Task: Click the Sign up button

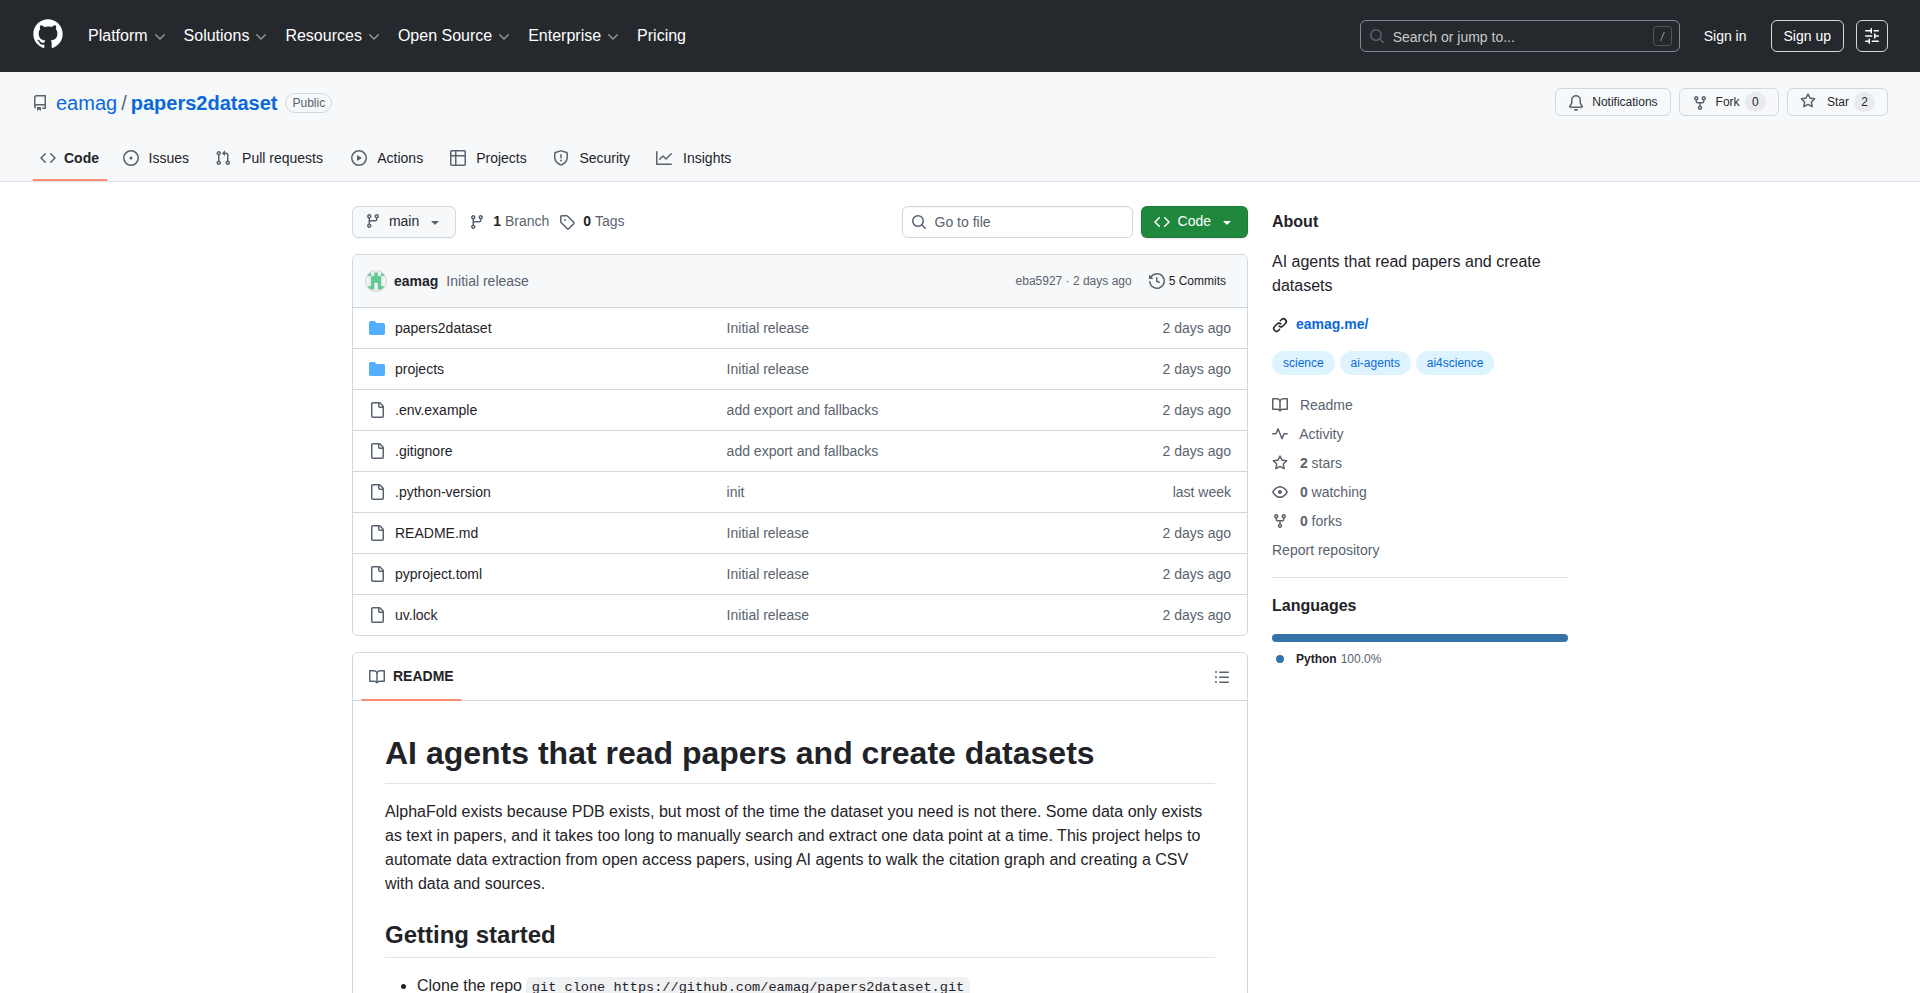Action: (x=1806, y=36)
